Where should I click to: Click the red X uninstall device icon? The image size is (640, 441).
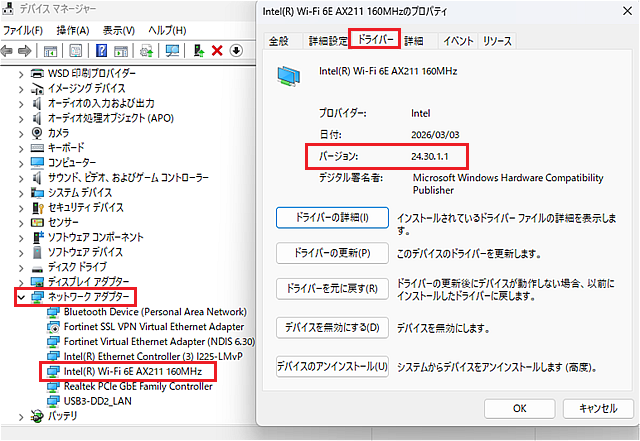tap(217, 51)
